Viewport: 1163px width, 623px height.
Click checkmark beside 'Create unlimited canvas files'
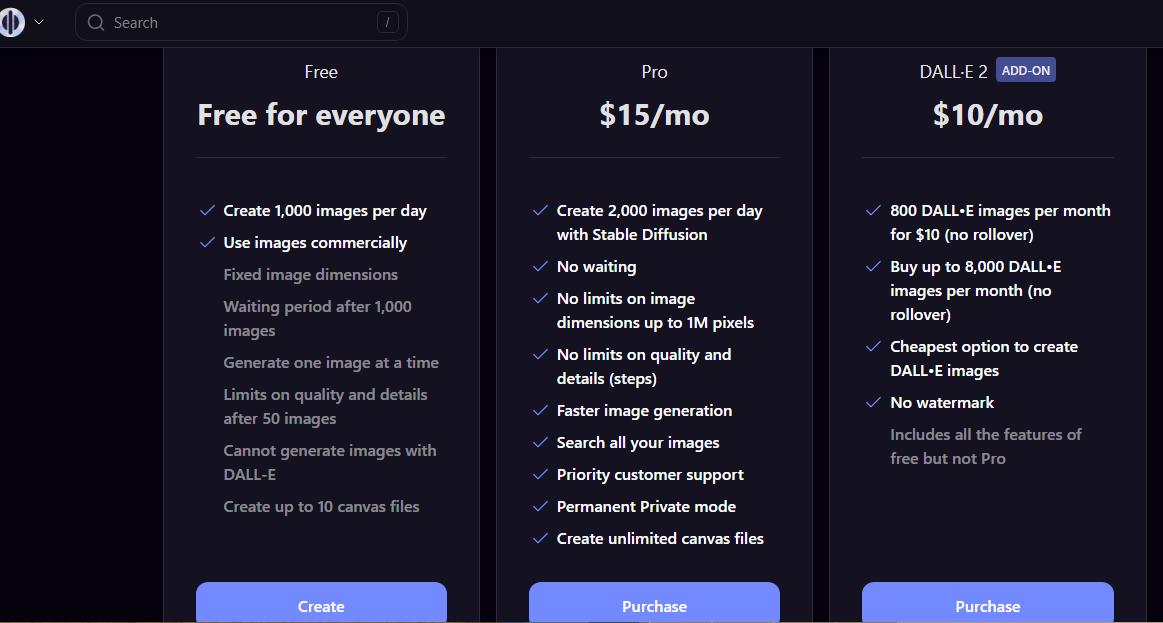[x=540, y=538]
